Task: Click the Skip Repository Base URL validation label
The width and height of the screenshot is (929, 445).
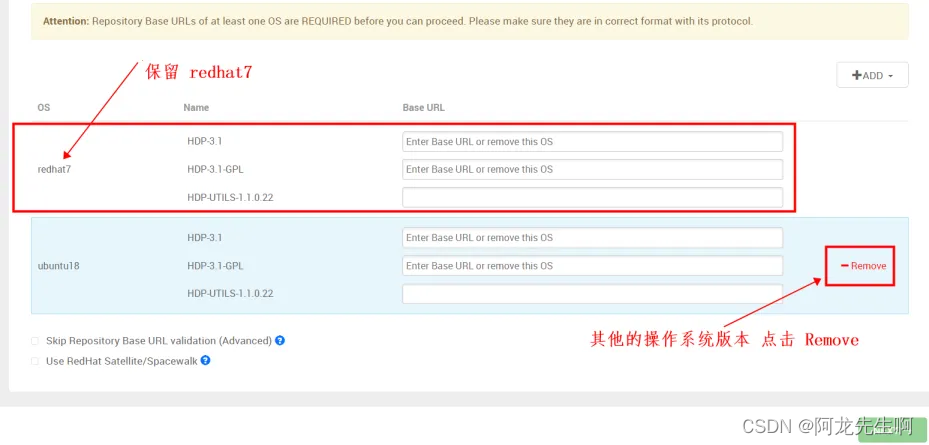Action: tap(159, 341)
